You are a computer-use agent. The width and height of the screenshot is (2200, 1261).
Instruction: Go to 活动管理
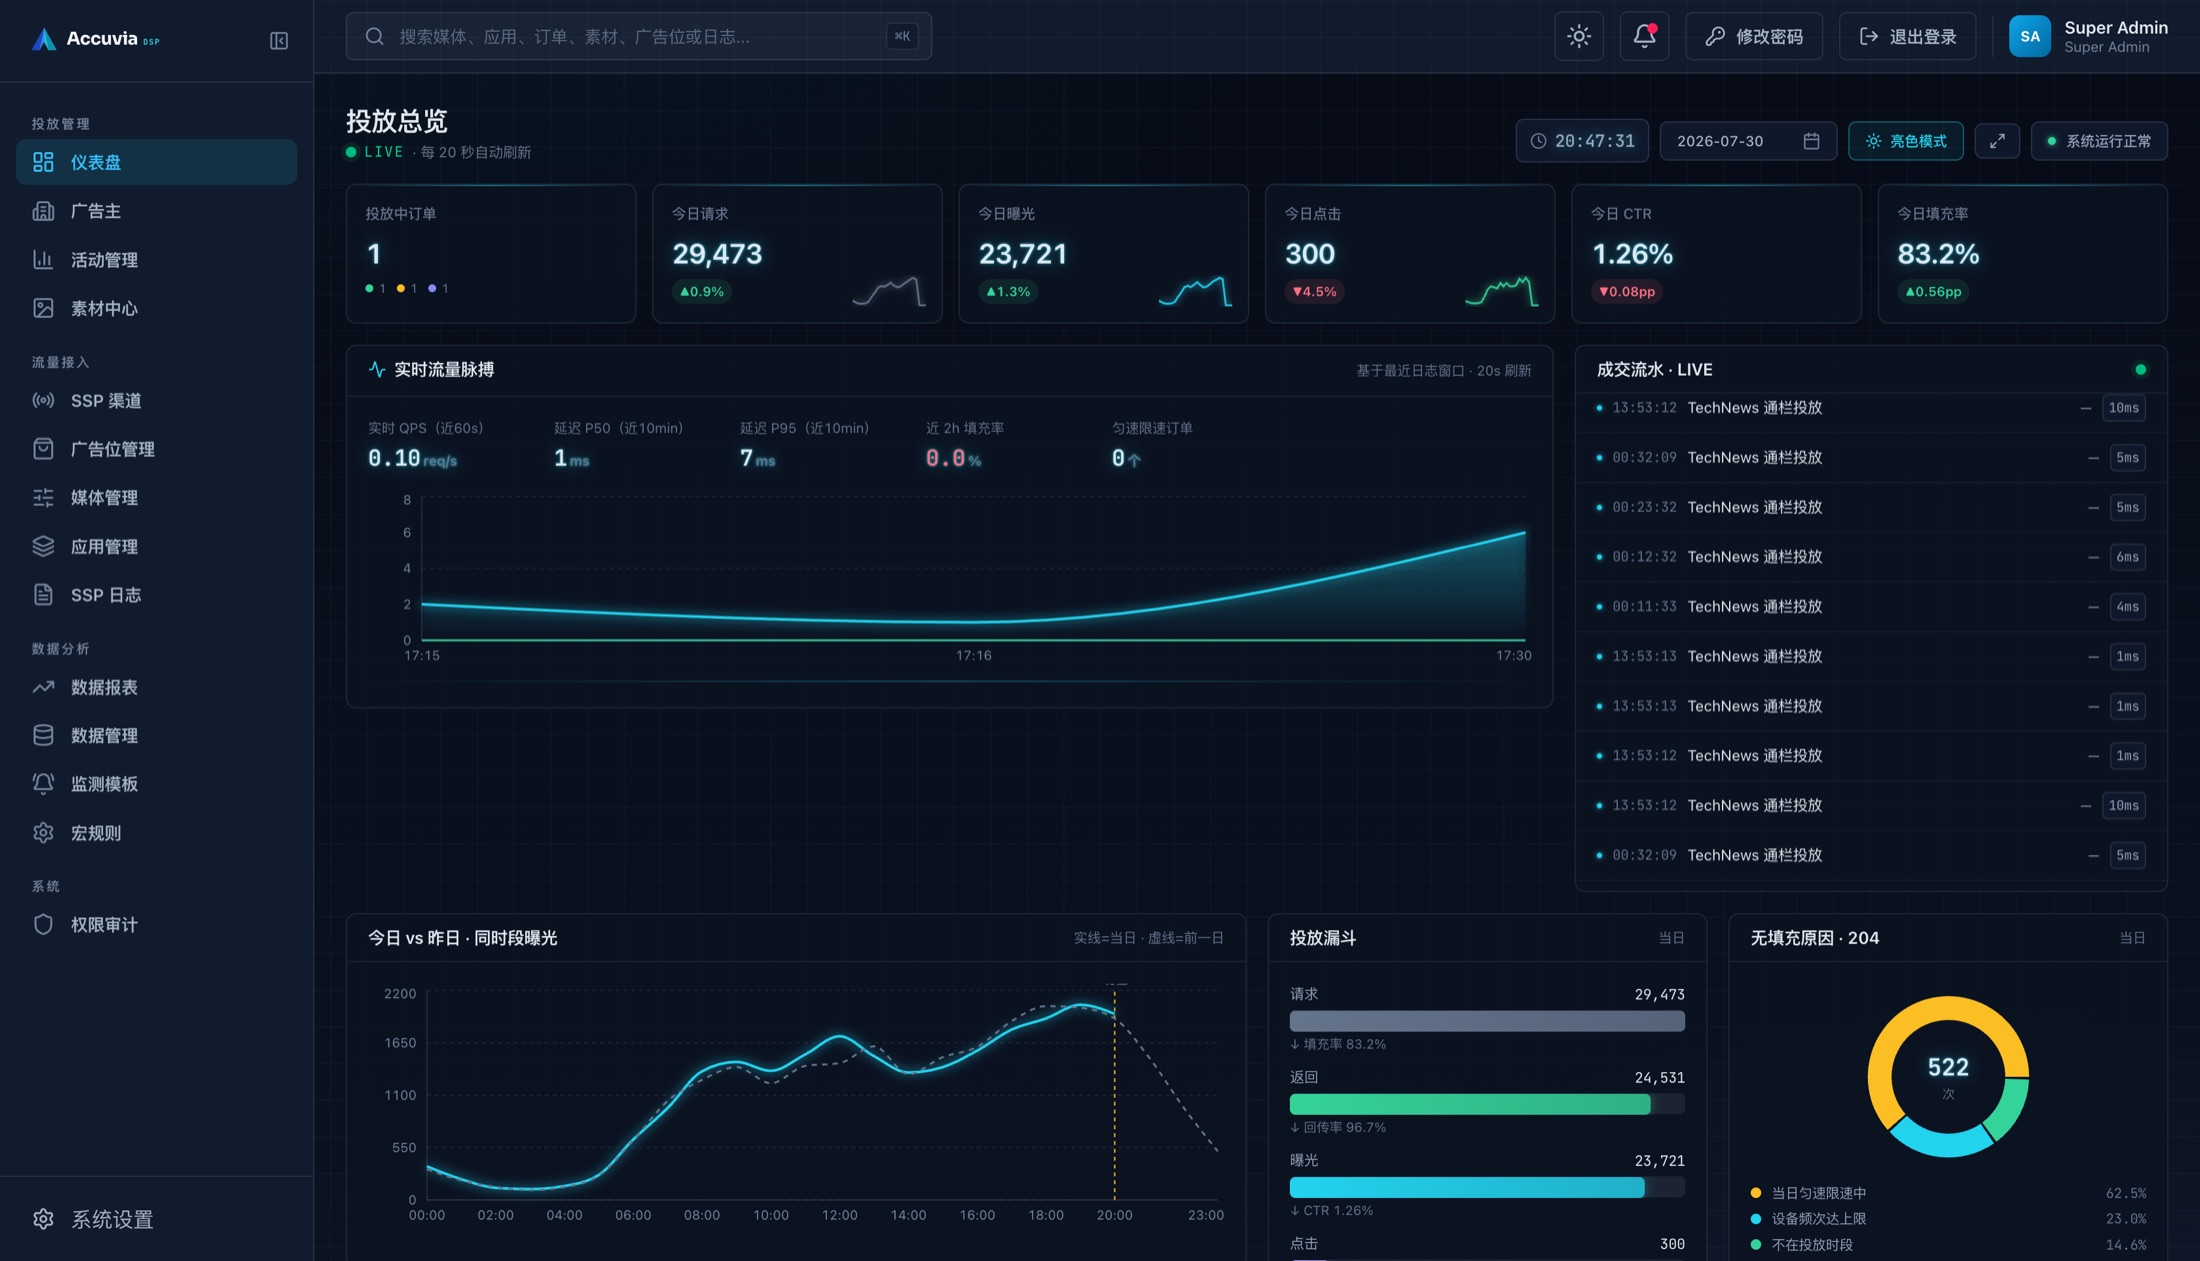[156, 260]
